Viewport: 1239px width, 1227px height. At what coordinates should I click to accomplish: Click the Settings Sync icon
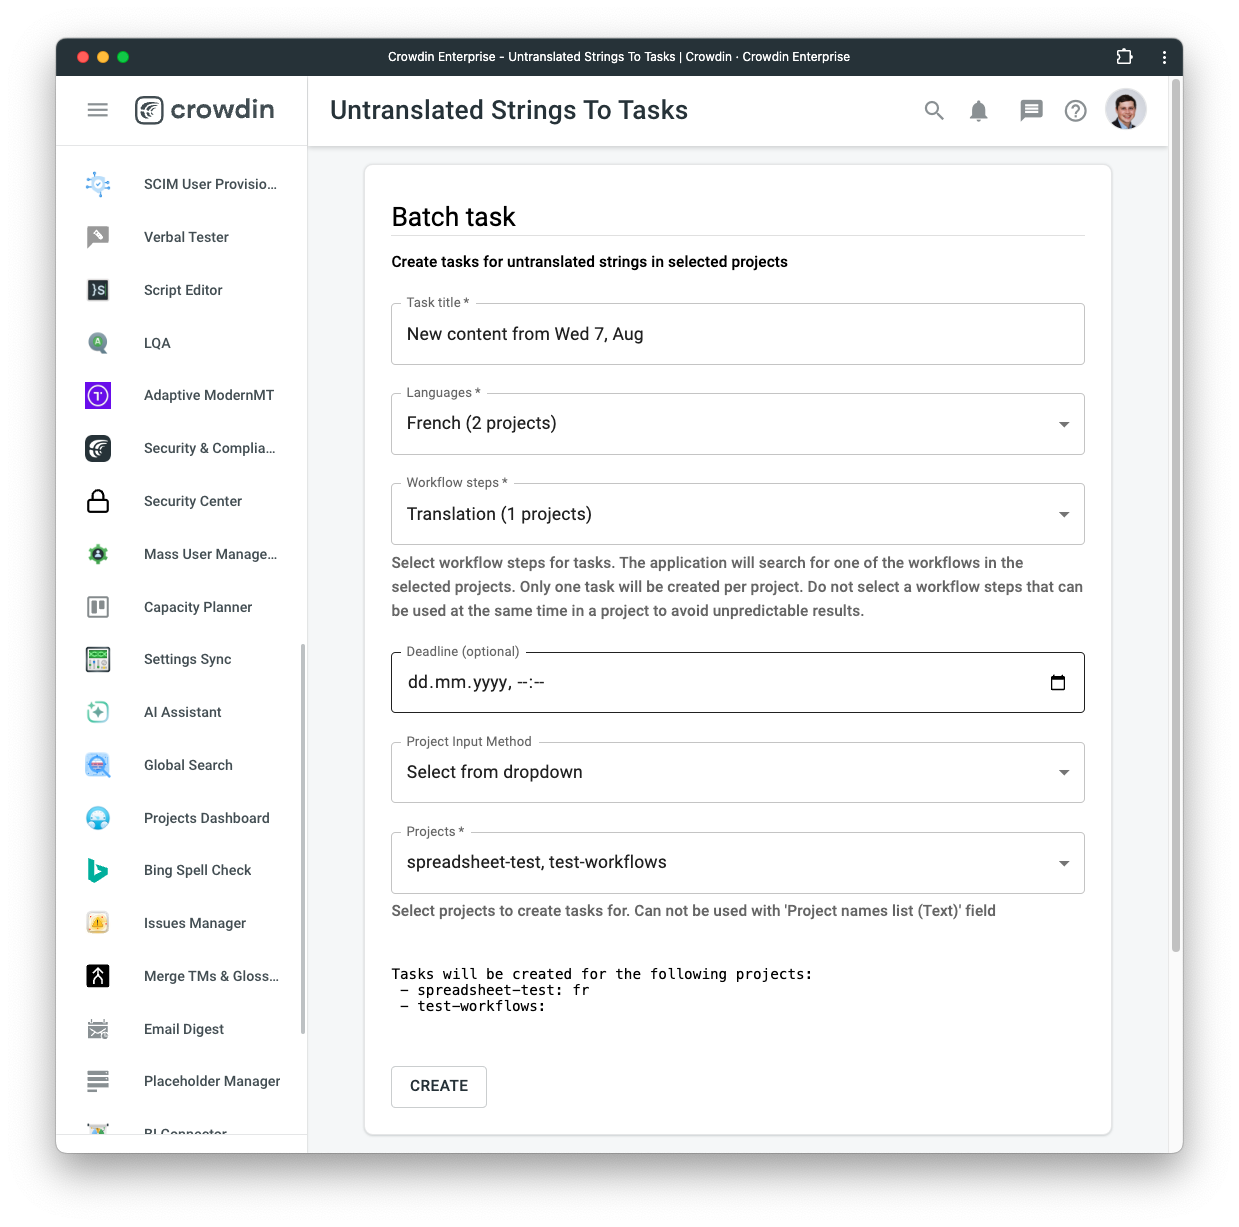click(98, 659)
